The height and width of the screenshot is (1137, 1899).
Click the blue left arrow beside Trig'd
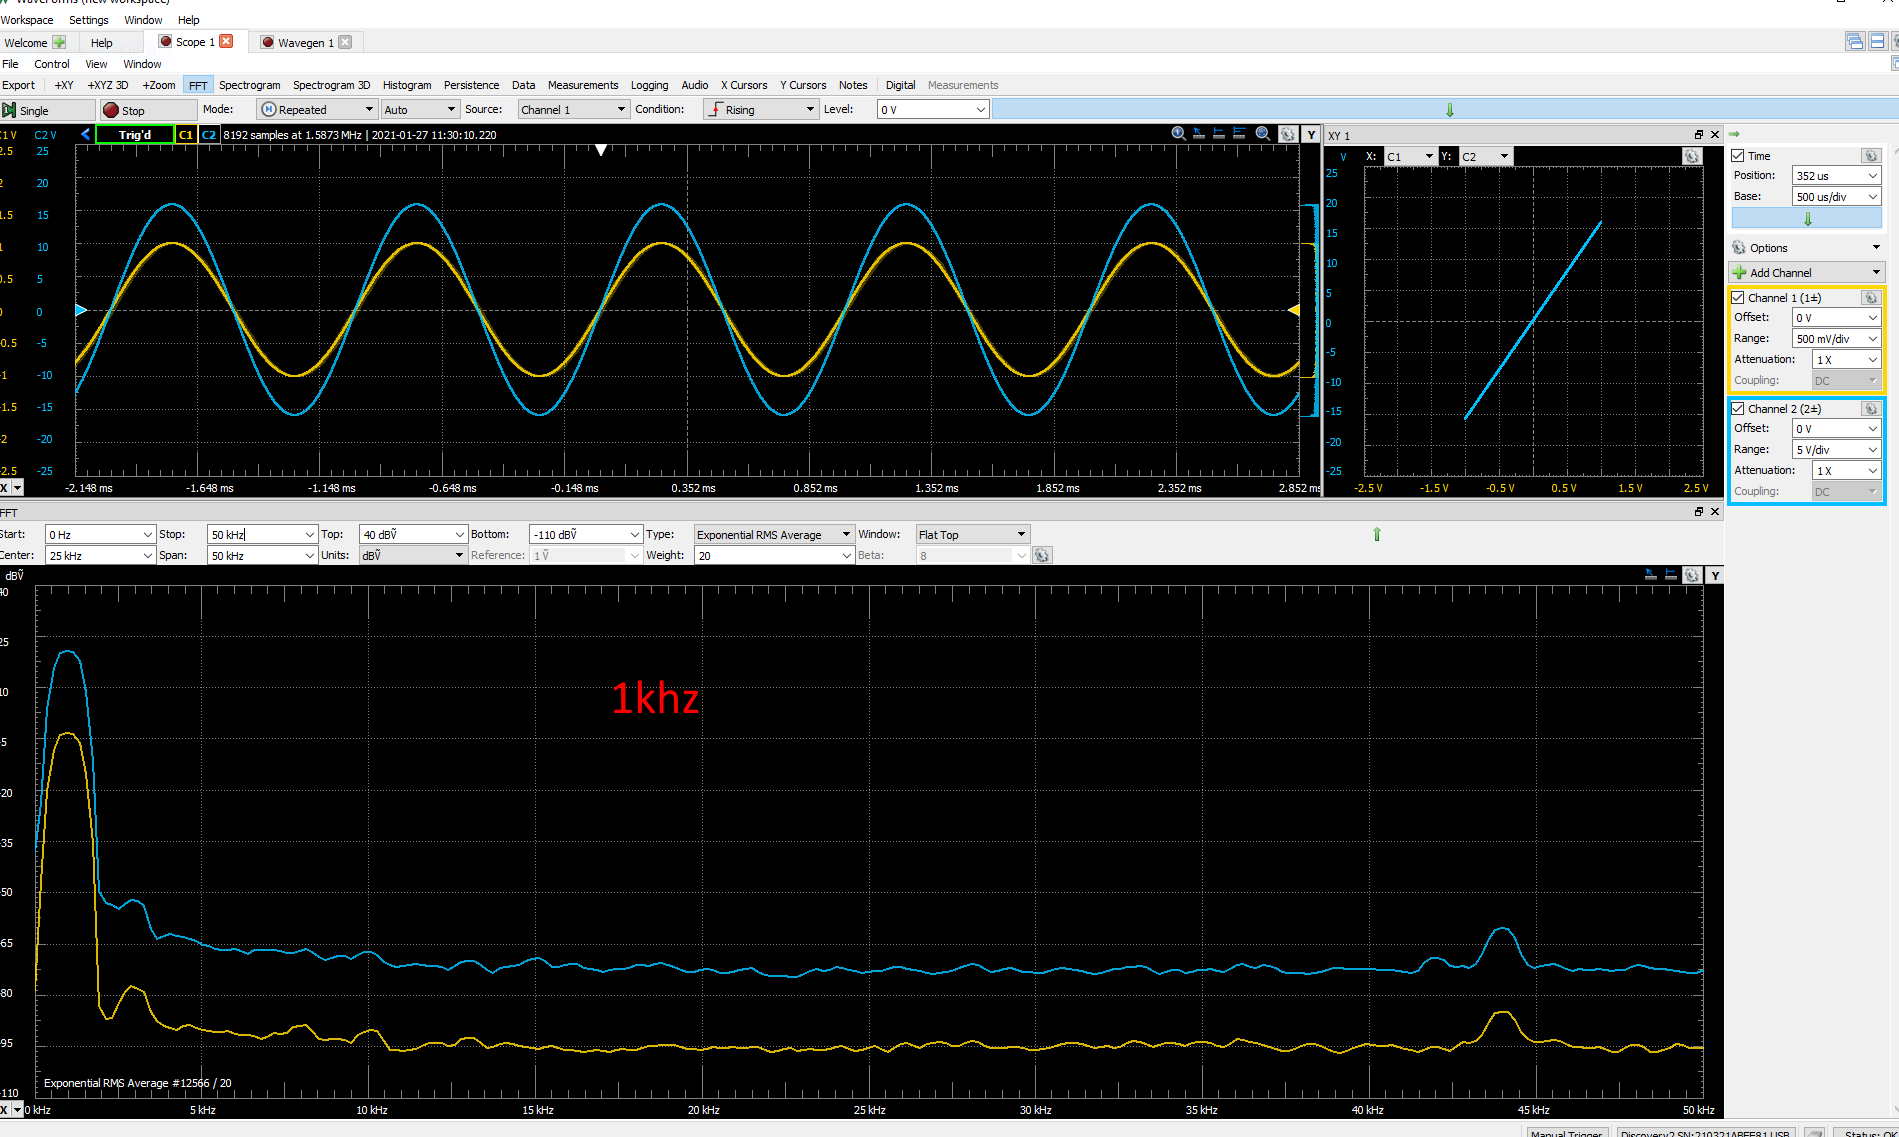[85, 134]
